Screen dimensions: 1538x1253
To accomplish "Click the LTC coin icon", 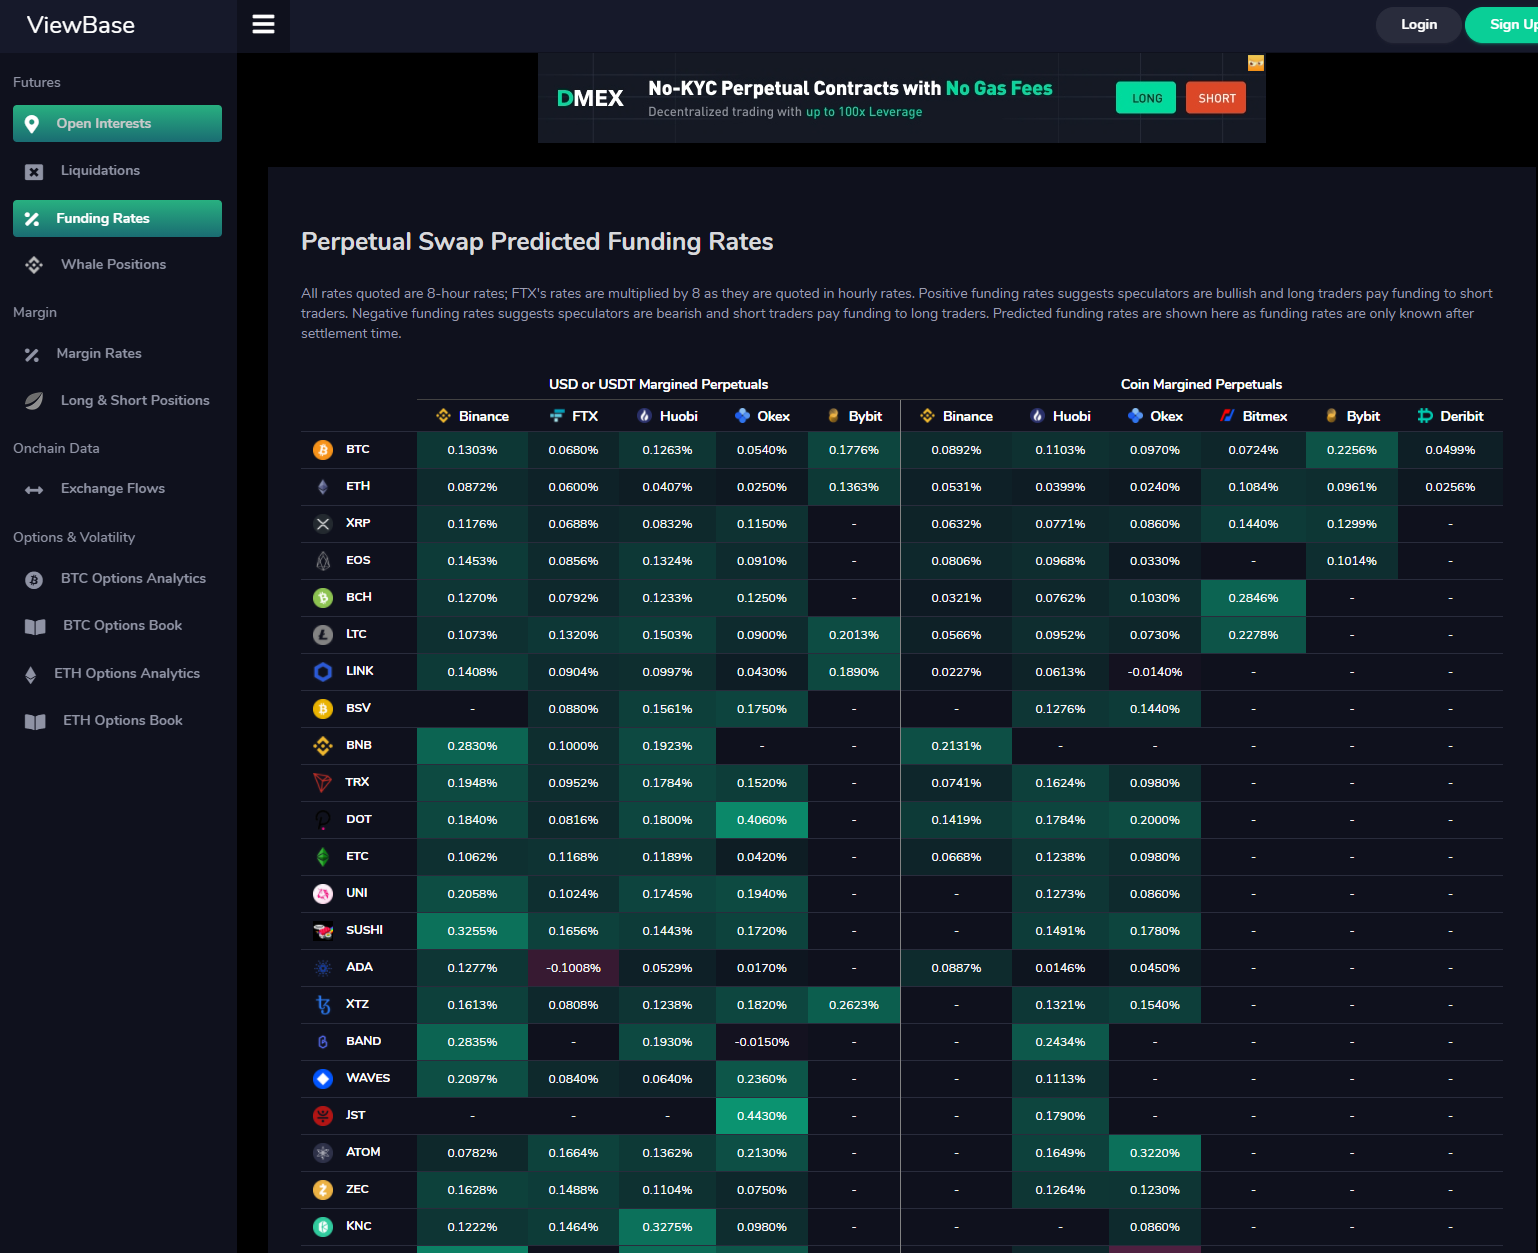I will 323,635.
